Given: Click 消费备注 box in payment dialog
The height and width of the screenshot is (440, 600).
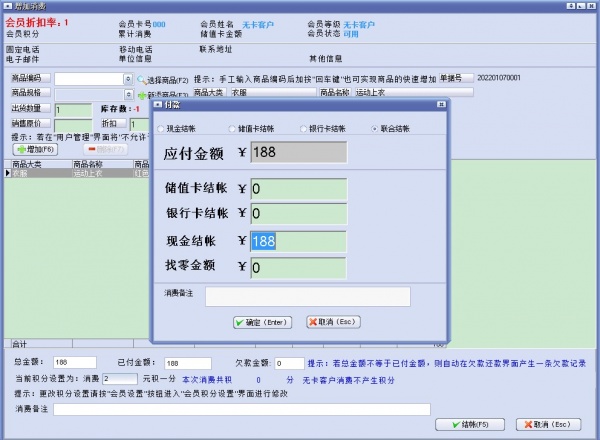Looking at the screenshot, I should coord(308,297).
